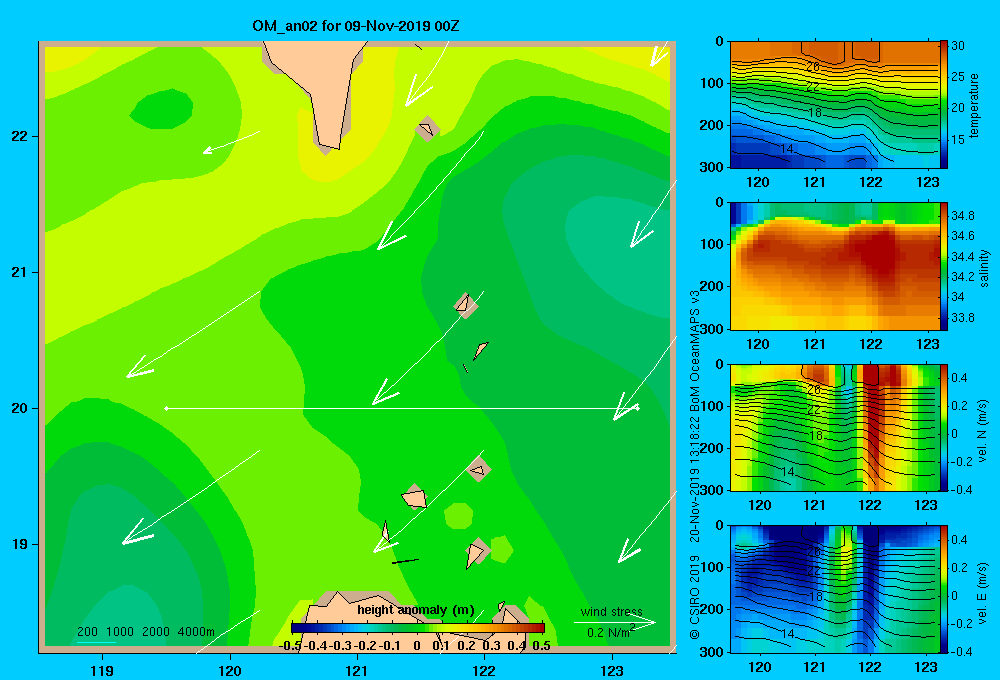Click the "0.2 N/m" wind stress value
Image resolution: width=1000 pixels, height=680 pixels.
(x=609, y=632)
